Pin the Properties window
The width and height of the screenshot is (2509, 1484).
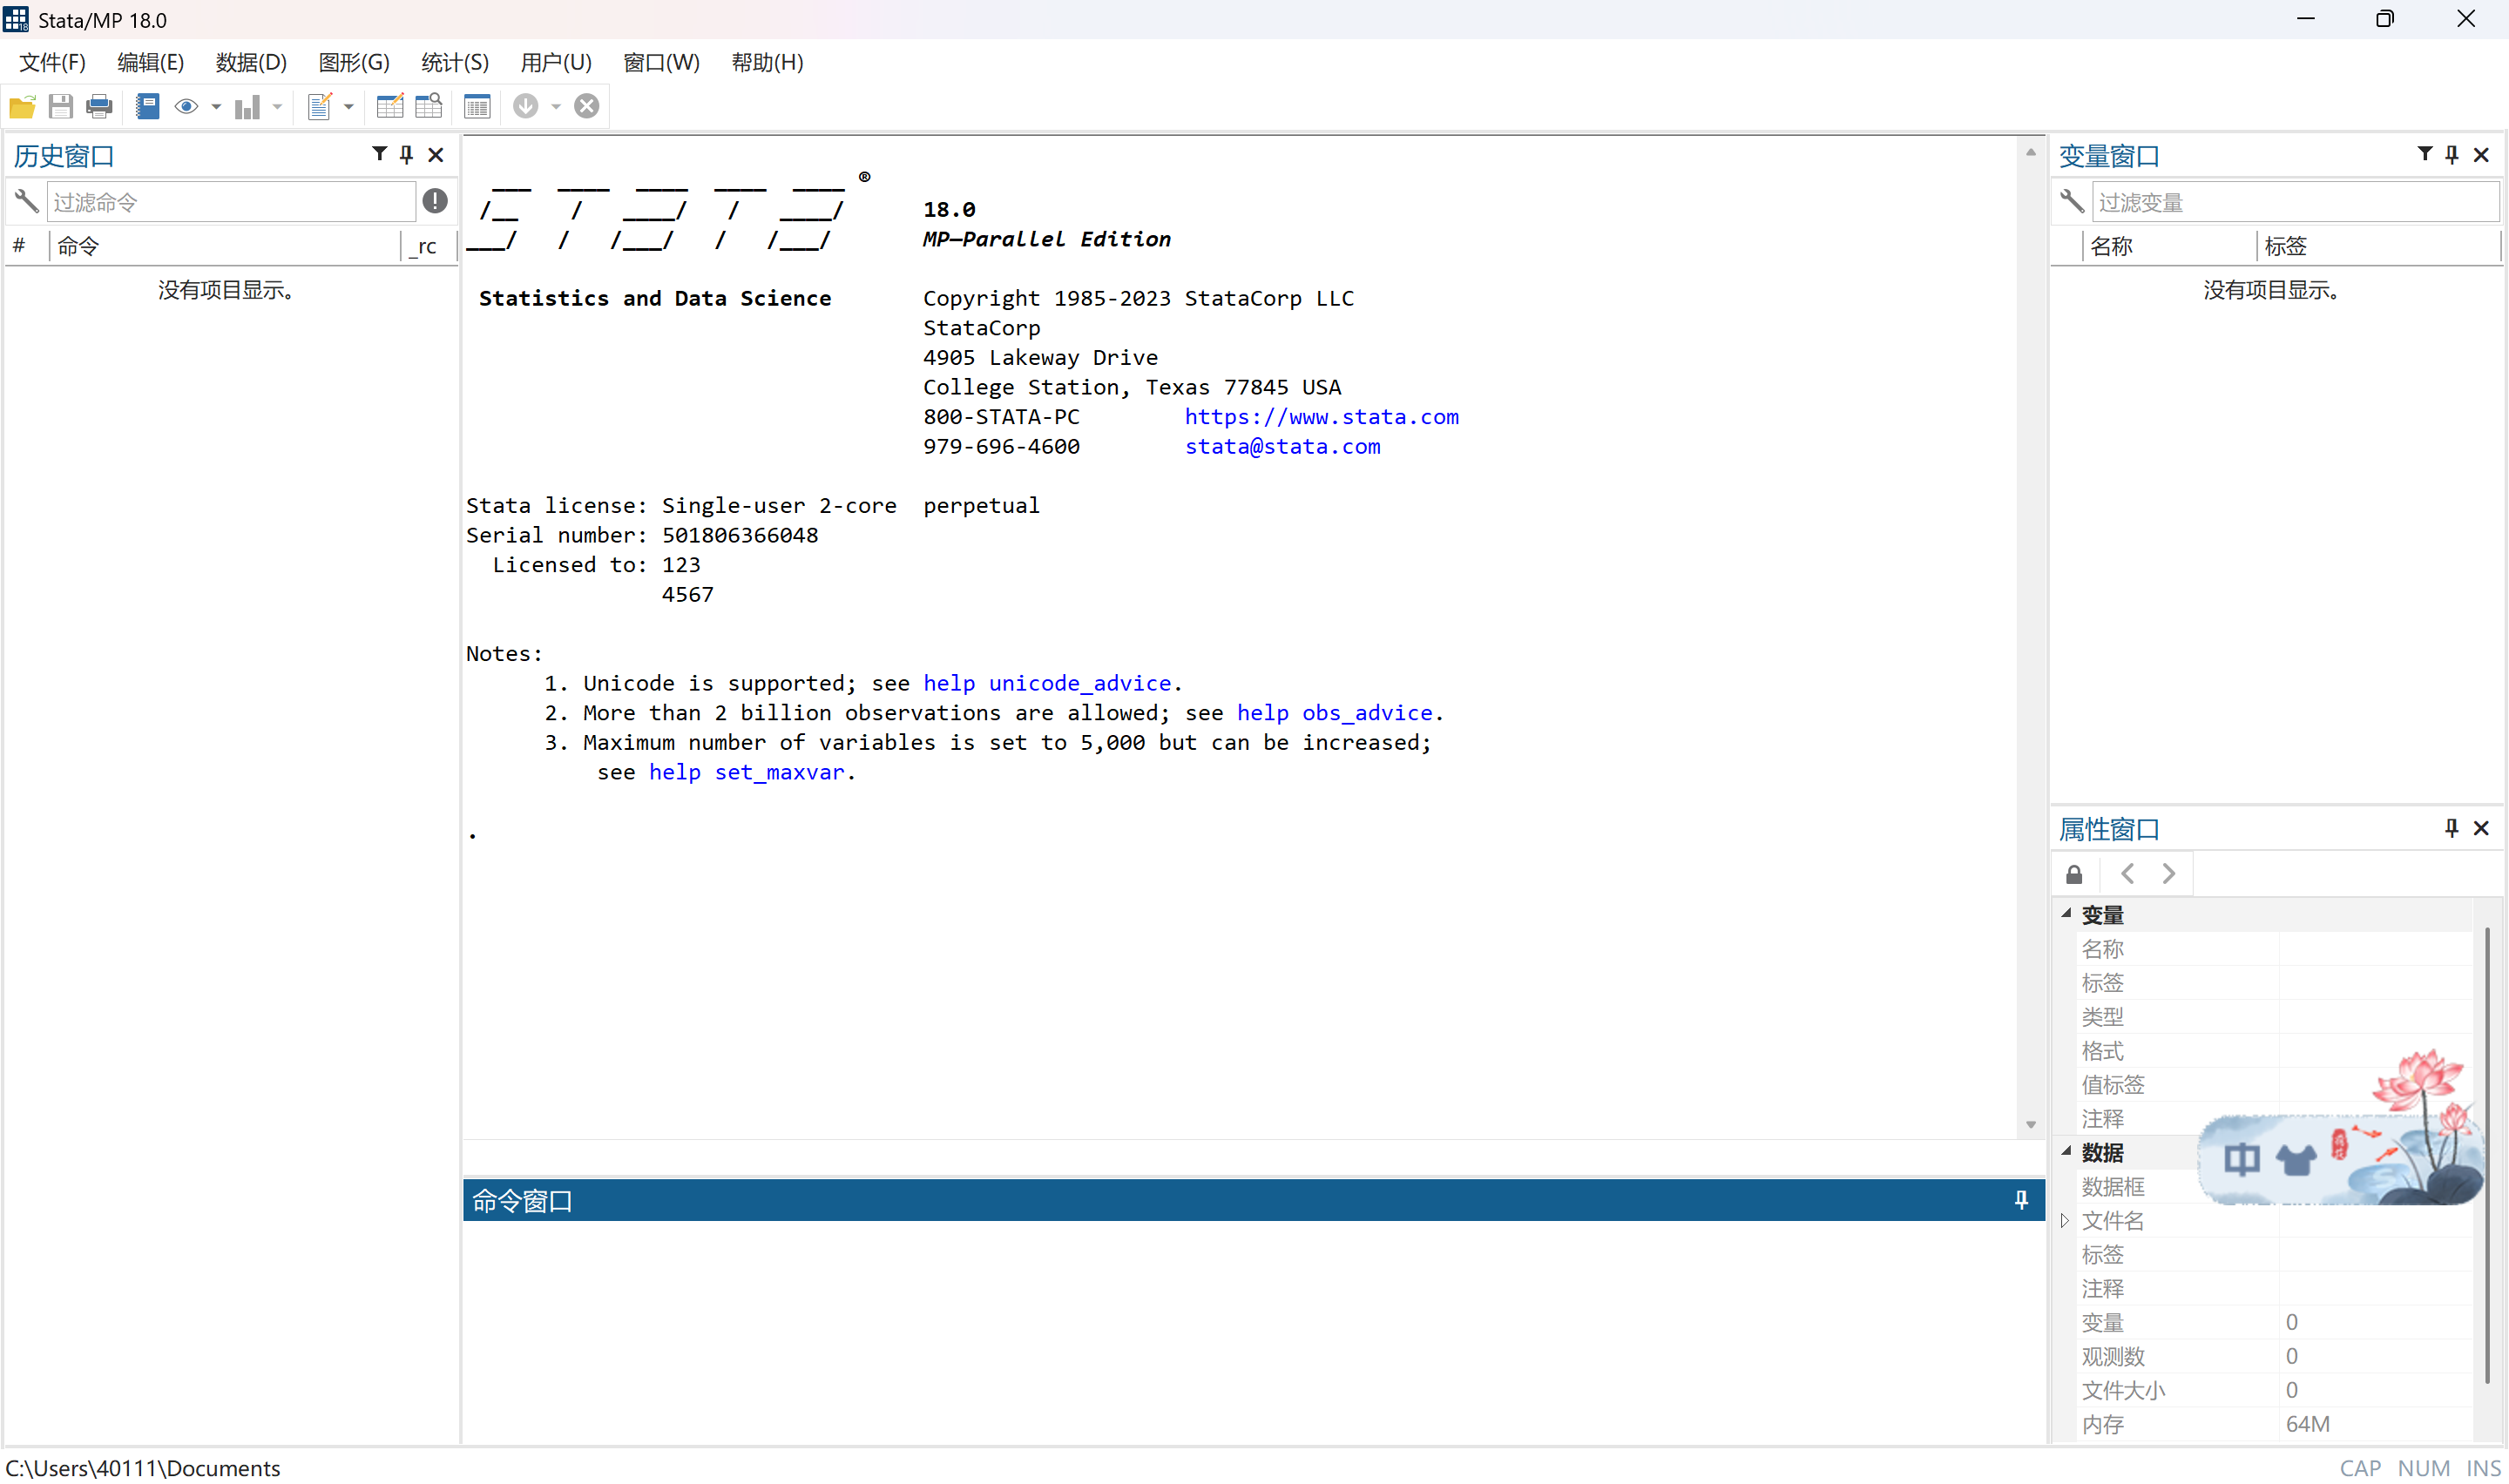coord(2452,828)
